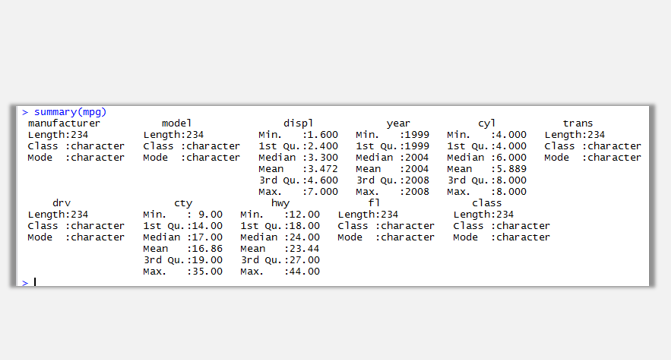The image size is (671, 360).
Task: Click Length:234 under manufacturer
Action: point(58,135)
